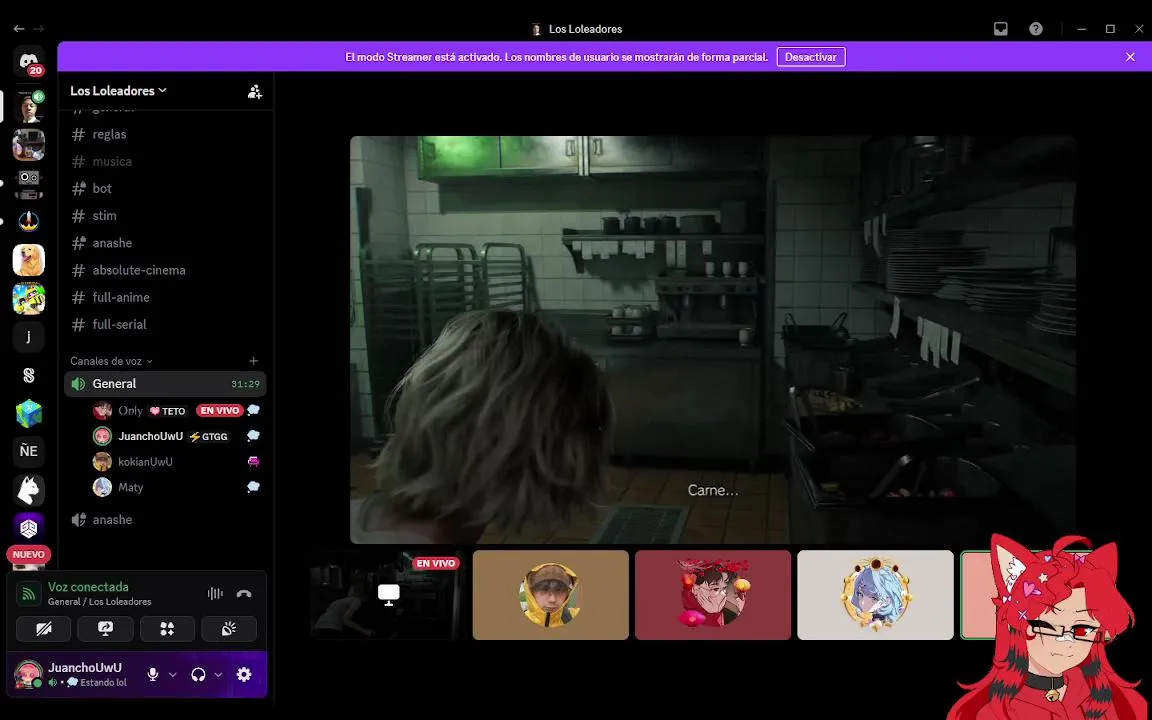1152x720 pixels.
Task: Select the EN VIVO stream thumbnail tile
Action: [x=388, y=595]
